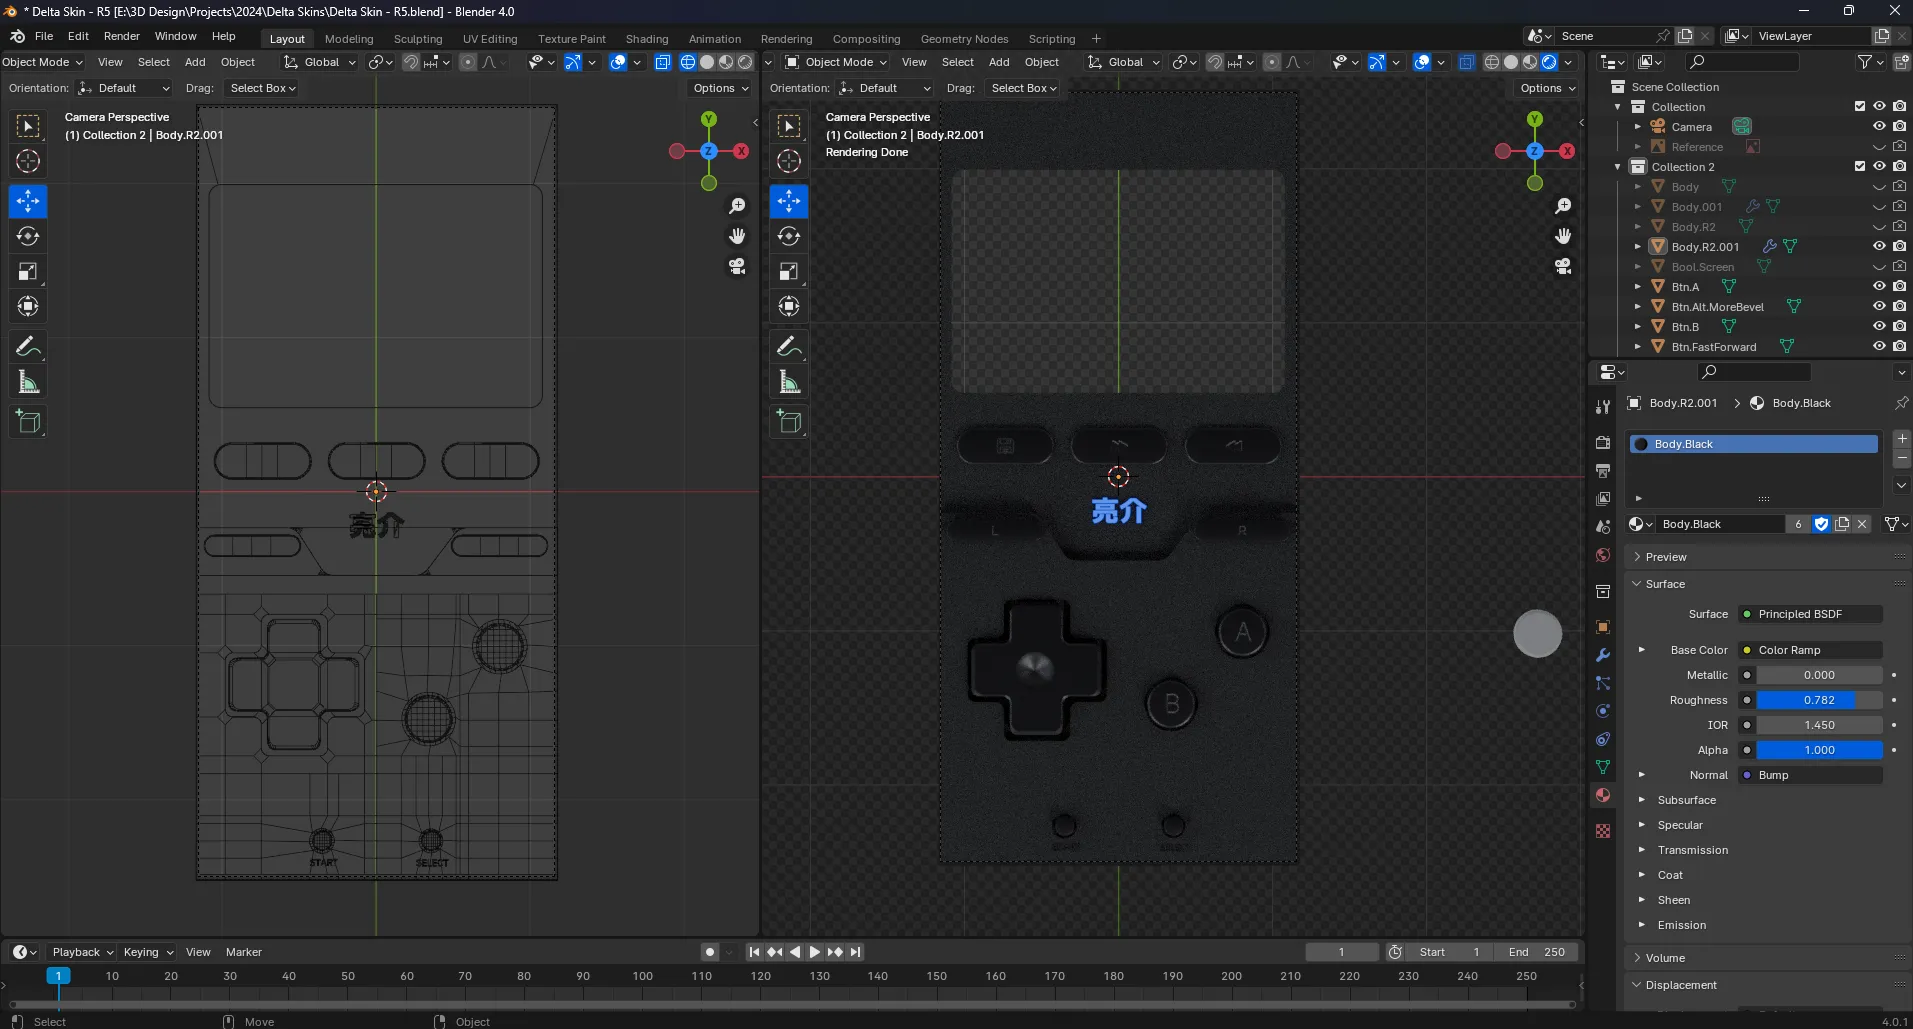Open the Render menu

pyautogui.click(x=121, y=36)
